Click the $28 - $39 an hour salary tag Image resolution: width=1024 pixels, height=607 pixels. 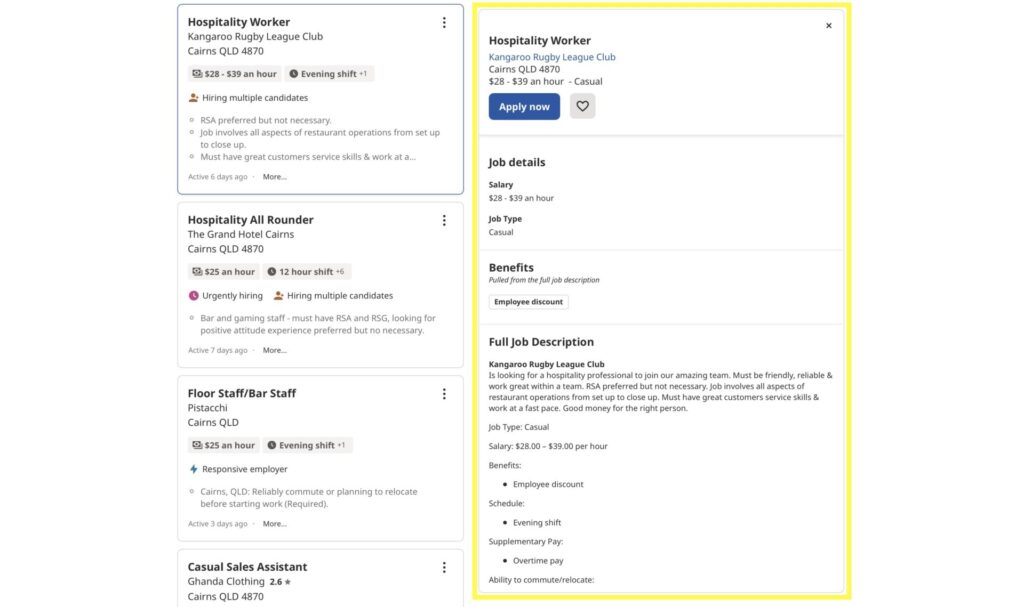[x=234, y=74]
